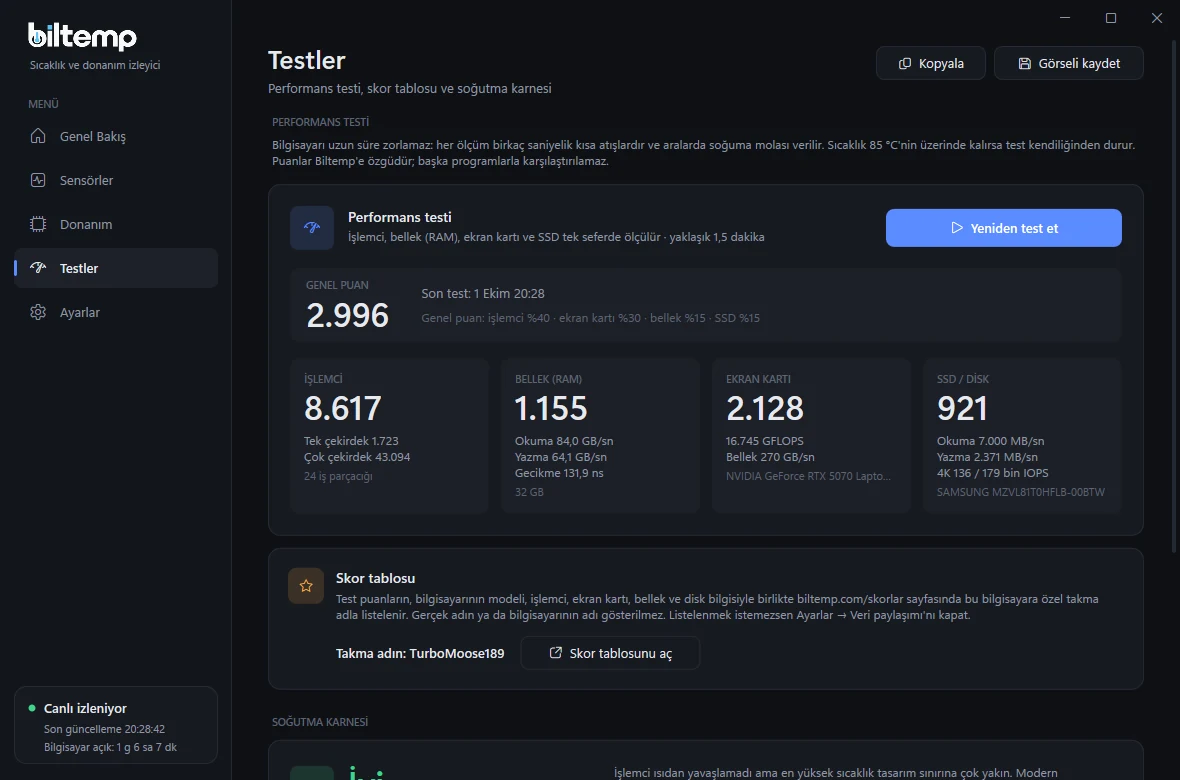Click the text 'Gecikme 131,9 ns'

[x=559, y=473]
